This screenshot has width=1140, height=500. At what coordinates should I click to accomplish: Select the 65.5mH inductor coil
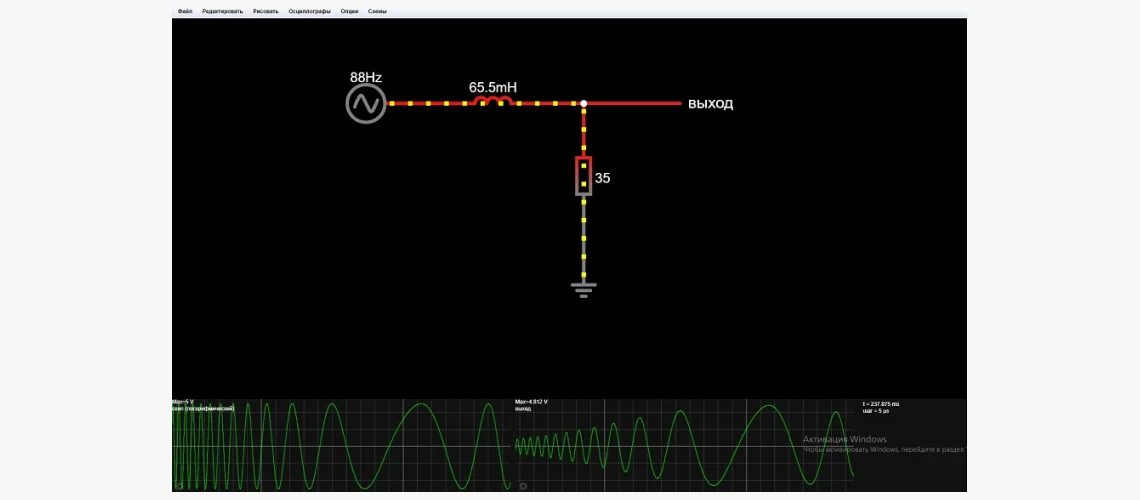coord(492,102)
